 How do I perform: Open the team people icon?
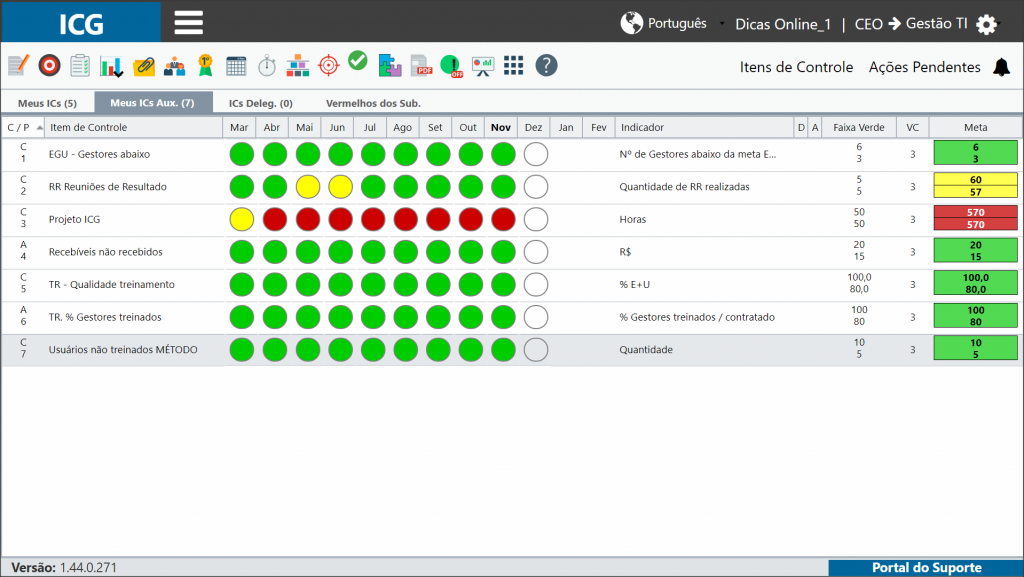(x=174, y=66)
